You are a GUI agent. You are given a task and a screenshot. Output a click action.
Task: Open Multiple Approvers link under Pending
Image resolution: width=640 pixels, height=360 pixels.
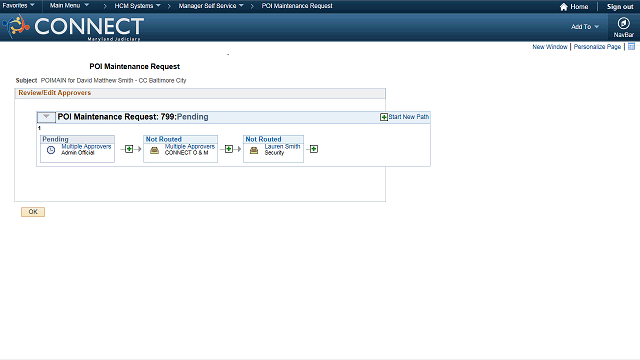tap(86, 146)
